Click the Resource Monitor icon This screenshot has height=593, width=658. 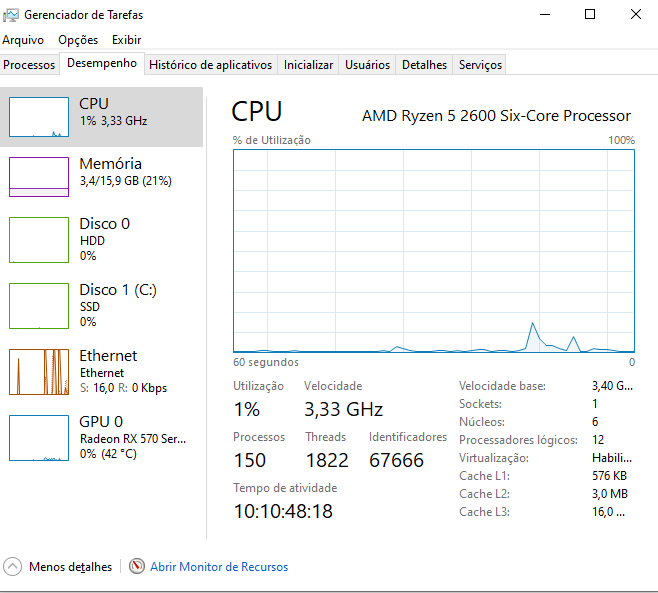(137, 567)
